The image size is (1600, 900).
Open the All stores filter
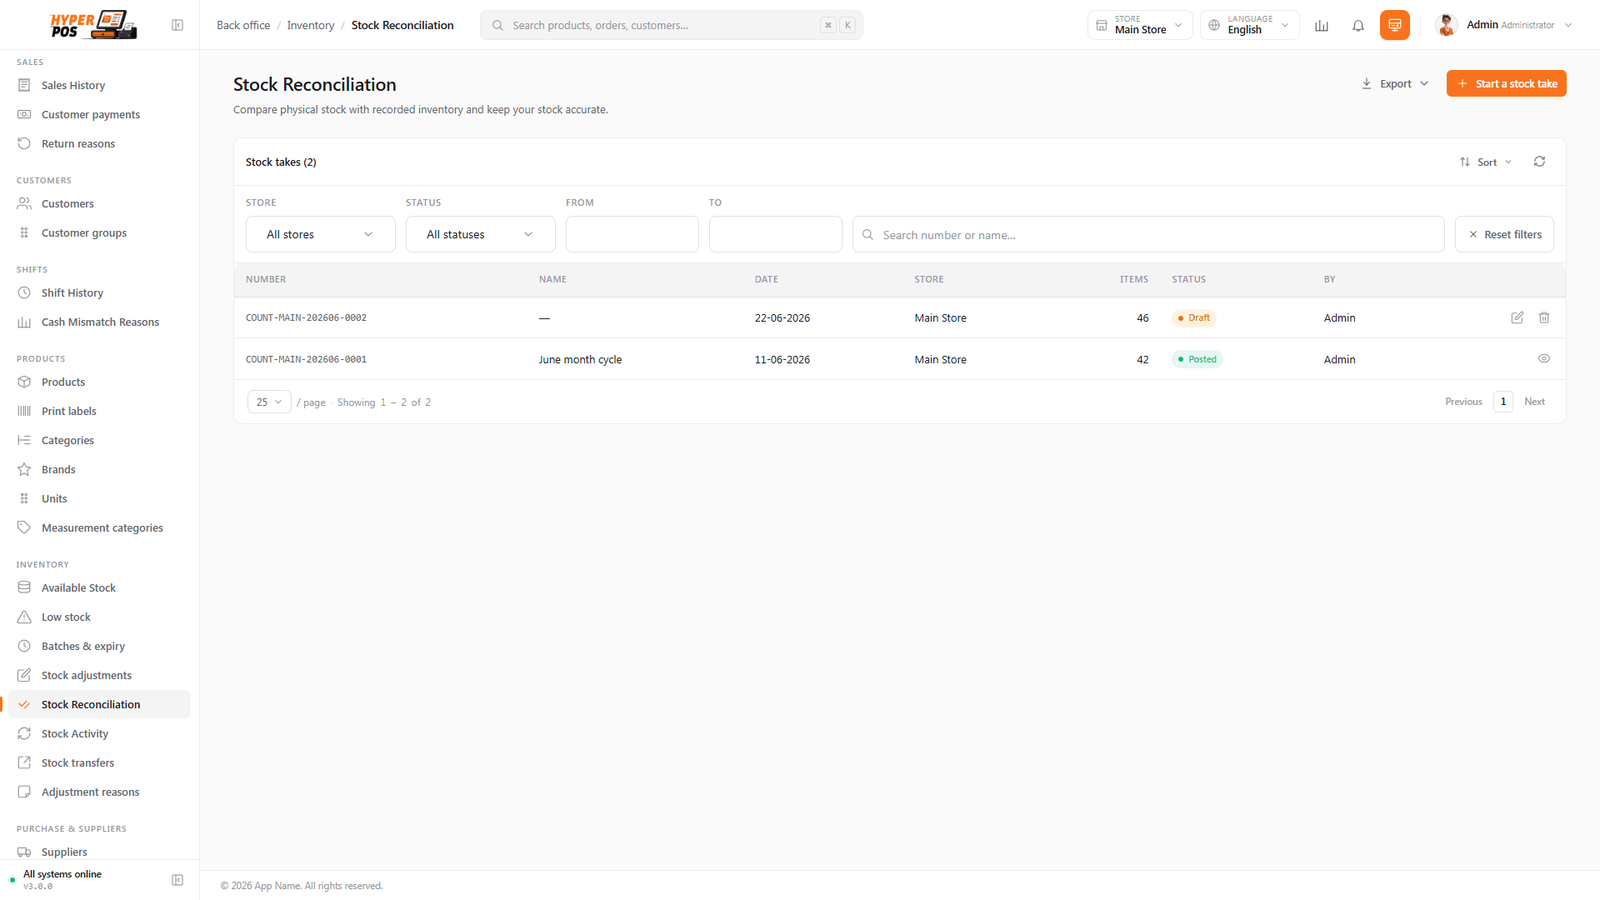(x=320, y=234)
